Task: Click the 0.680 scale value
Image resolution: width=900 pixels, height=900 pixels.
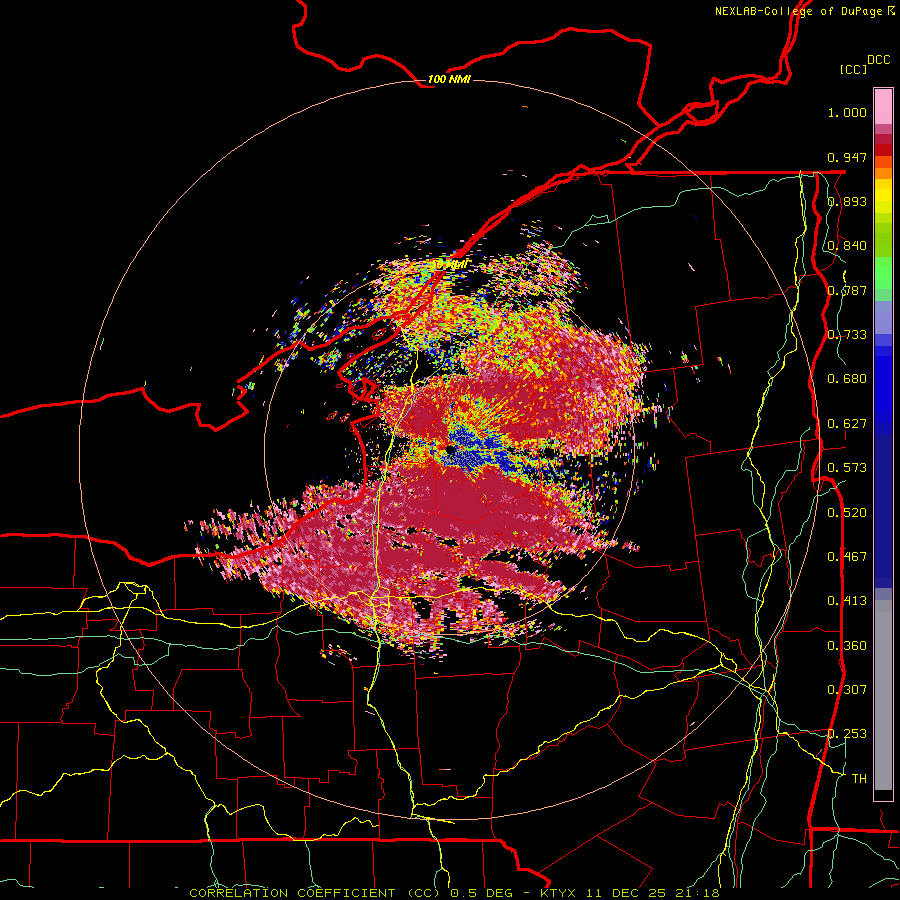Action: [847, 379]
